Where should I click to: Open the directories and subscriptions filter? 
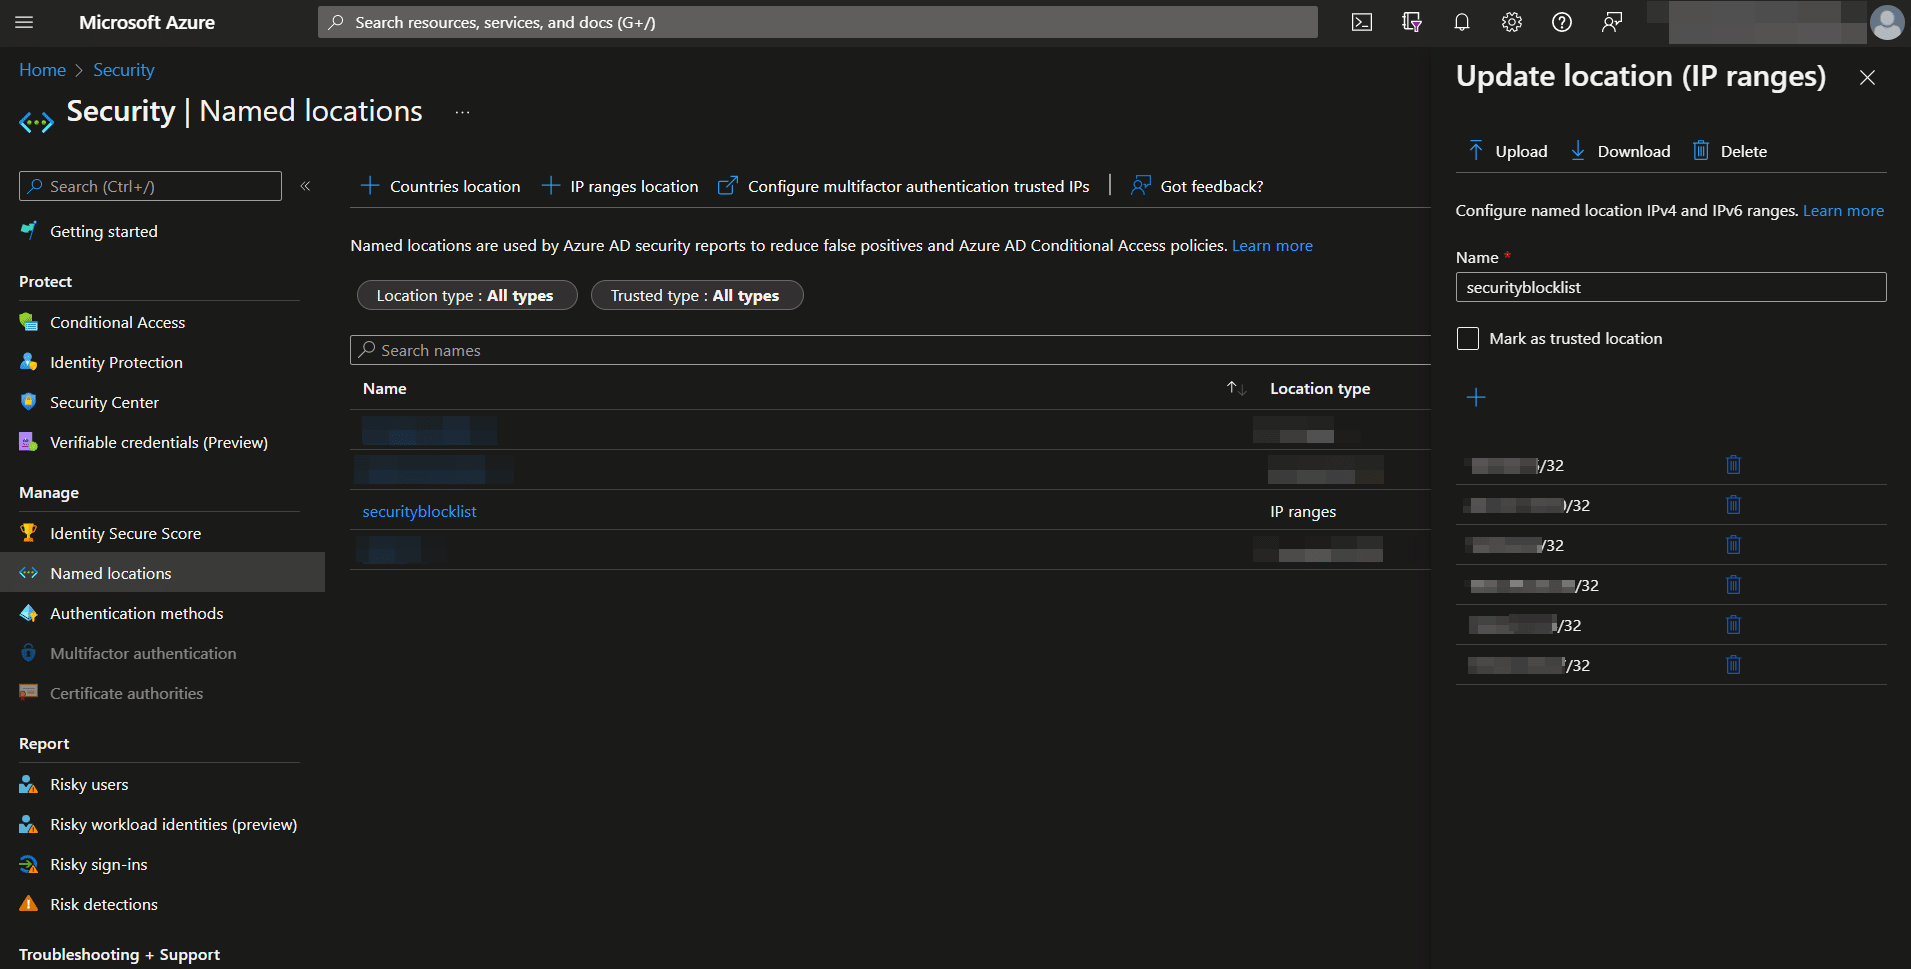[1411, 22]
